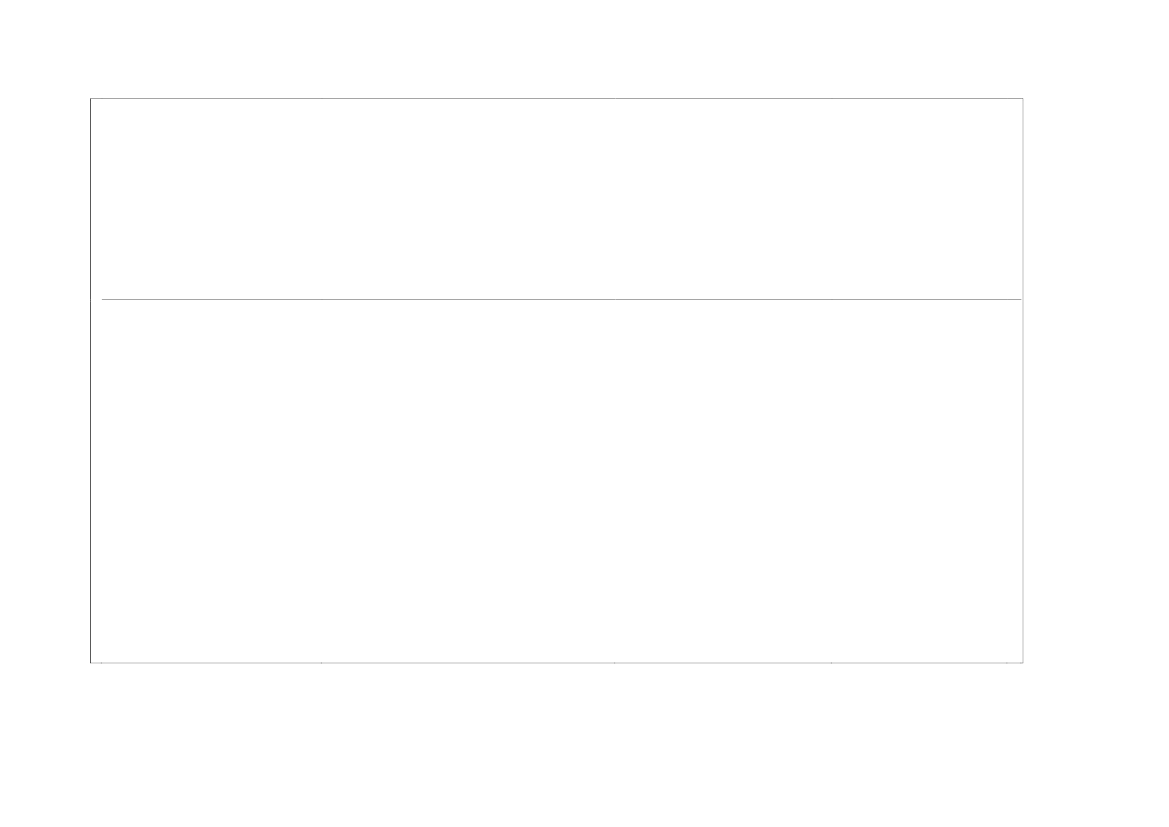
Task: Click the light gray right border of the plot
Action: [x=1023, y=380]
